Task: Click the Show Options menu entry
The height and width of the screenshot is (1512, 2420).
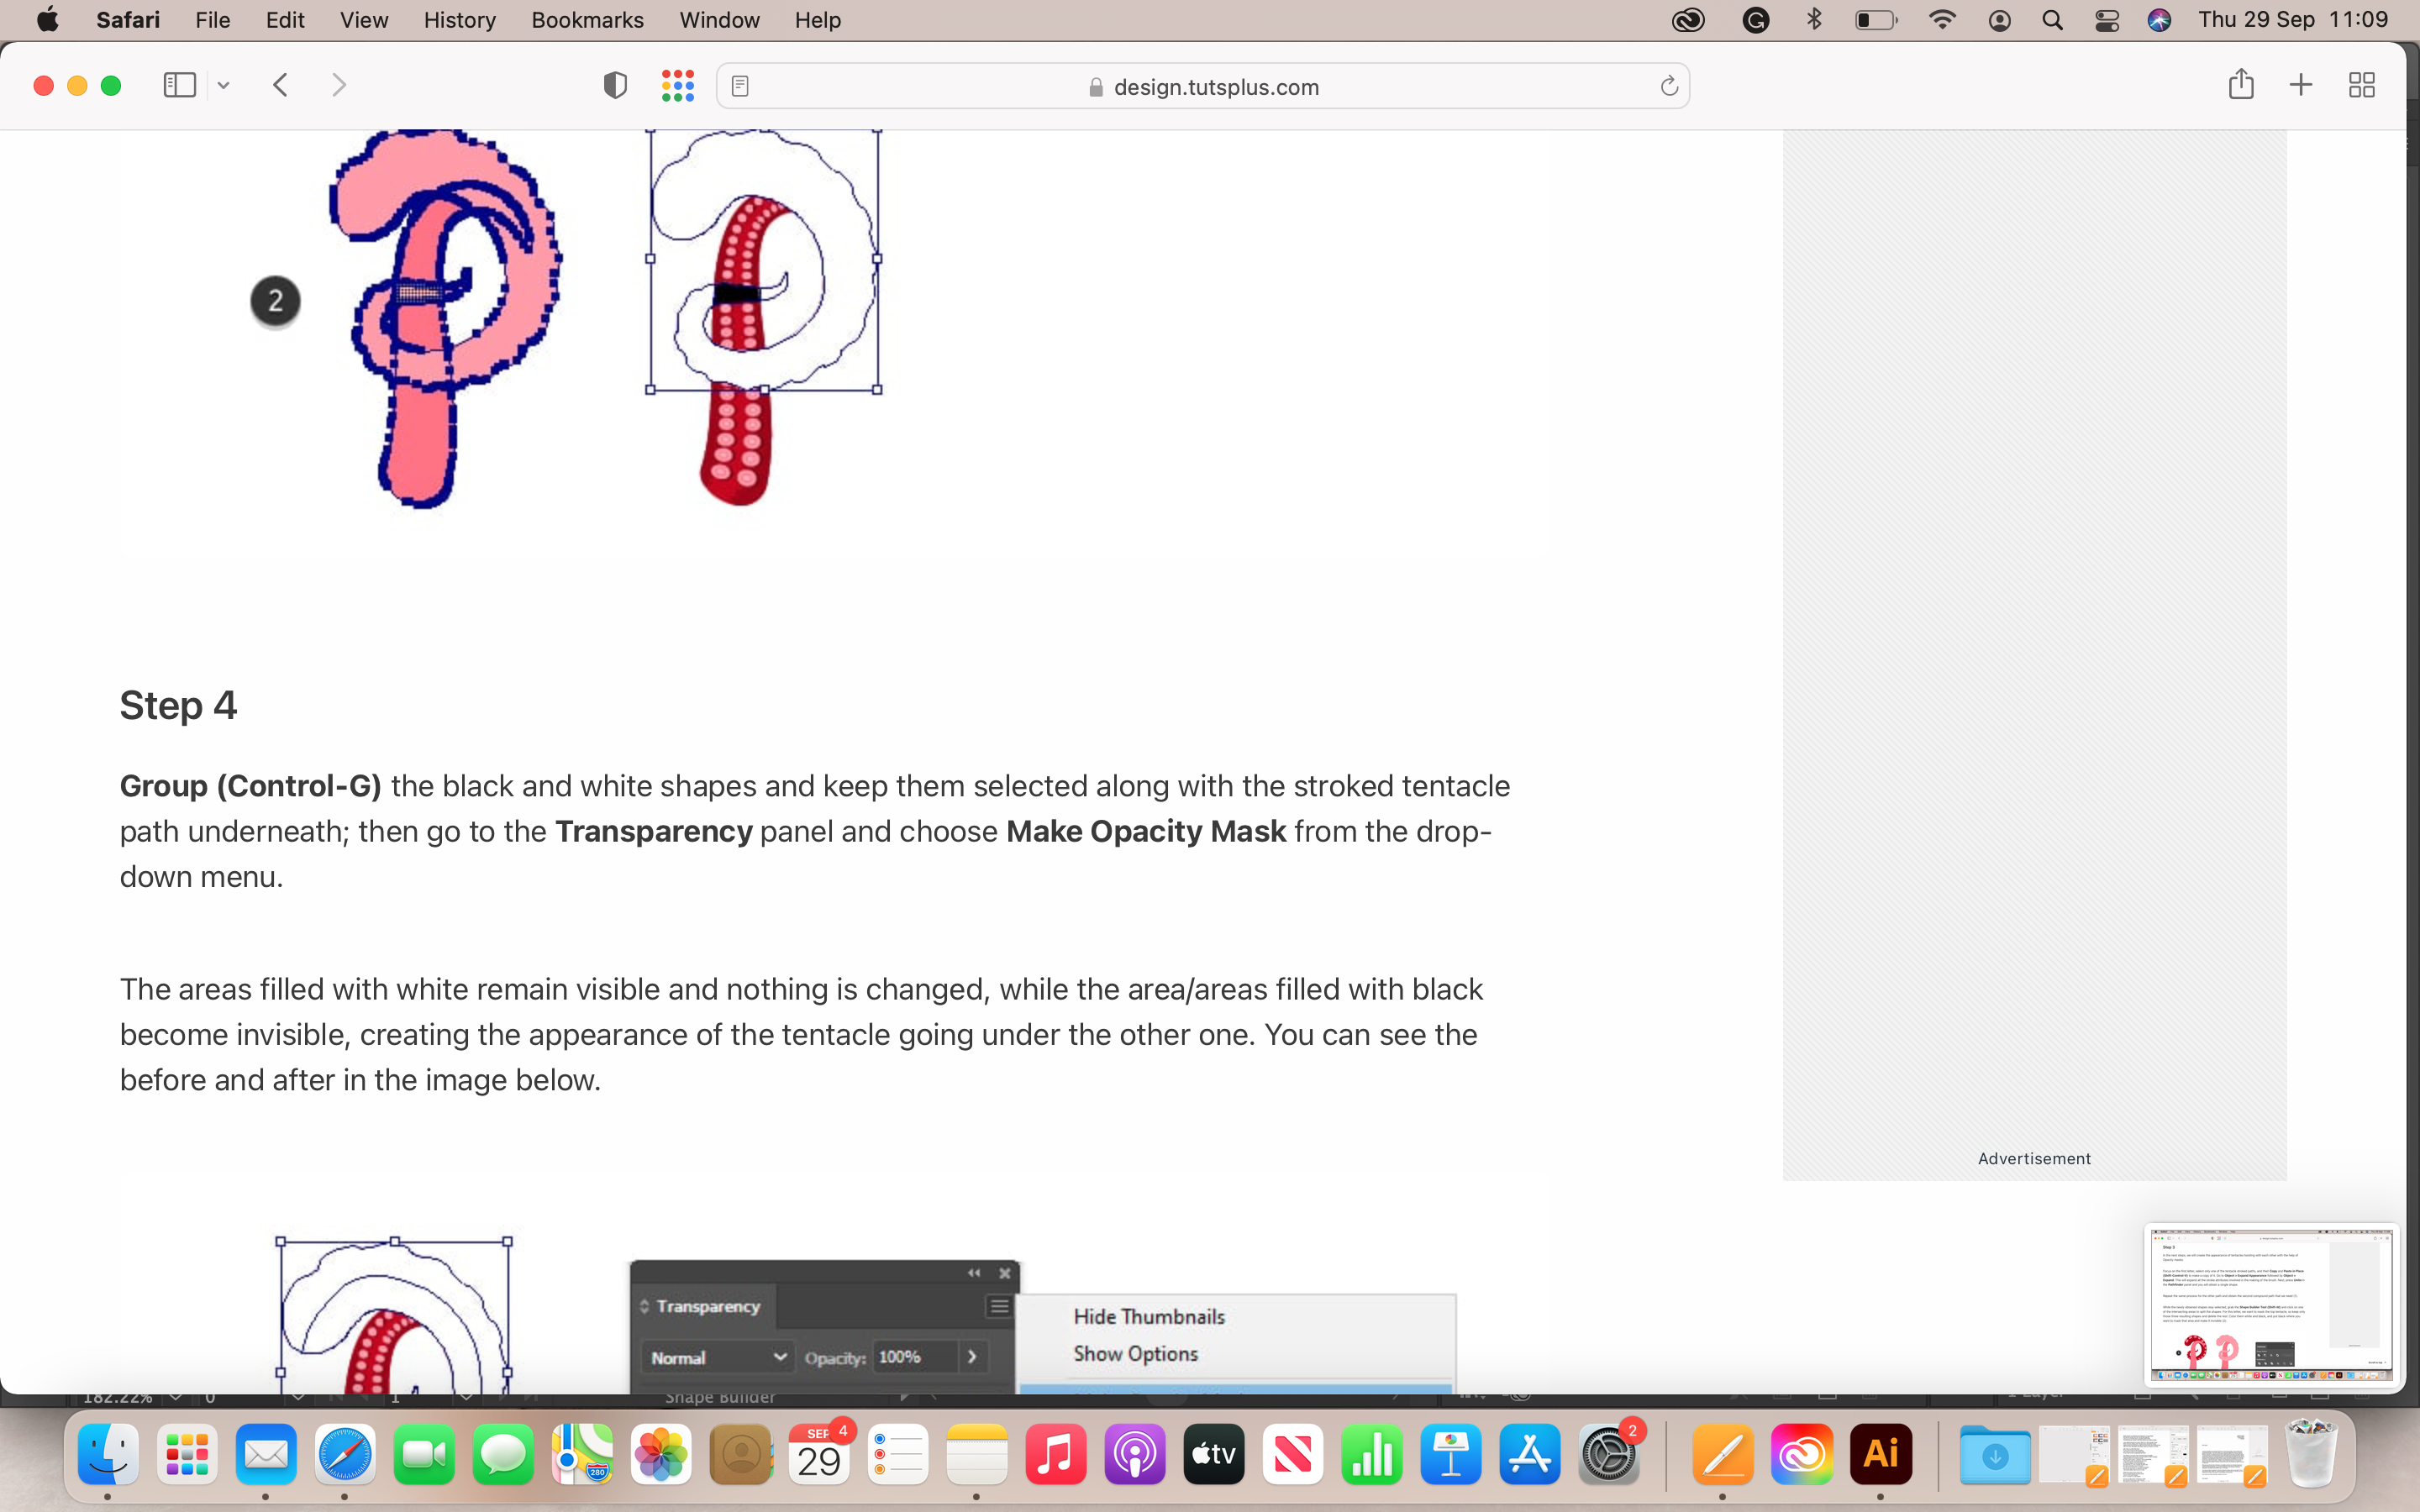Action: pos(1135,1354)
